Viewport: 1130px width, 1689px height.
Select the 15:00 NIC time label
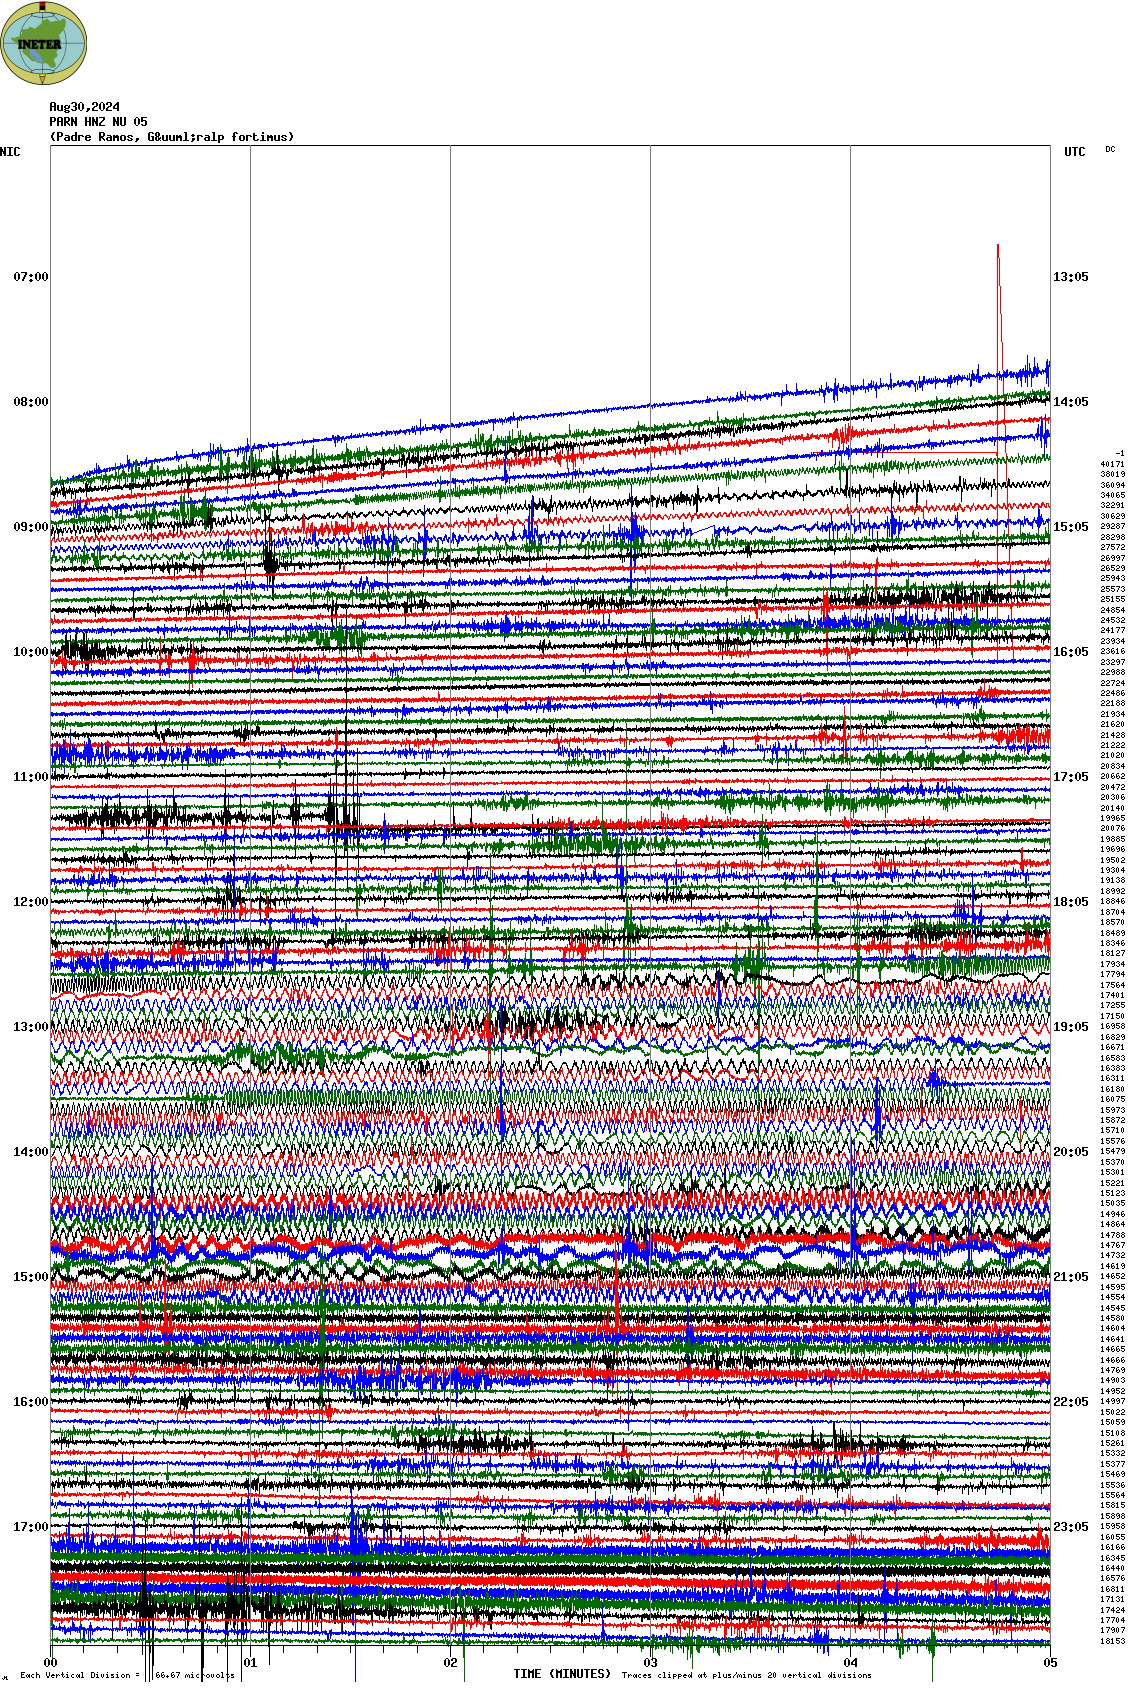tap(30, 1277)
